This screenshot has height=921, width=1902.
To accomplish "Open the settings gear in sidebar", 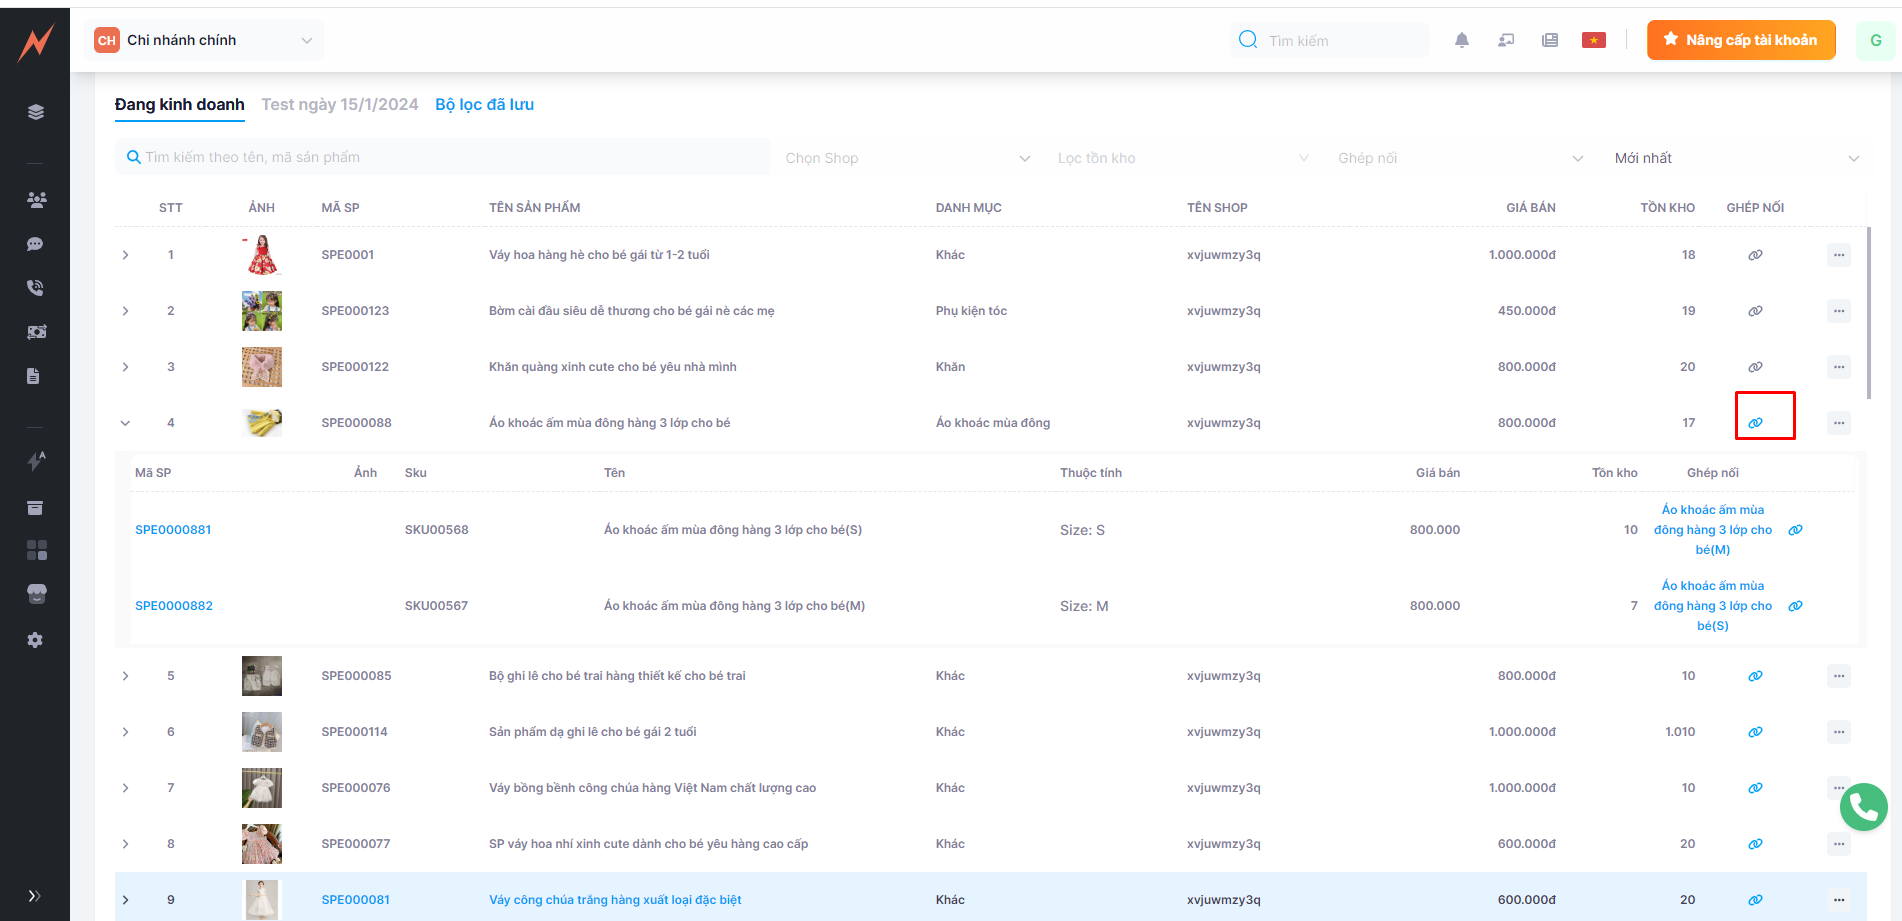I will point(36,640).
